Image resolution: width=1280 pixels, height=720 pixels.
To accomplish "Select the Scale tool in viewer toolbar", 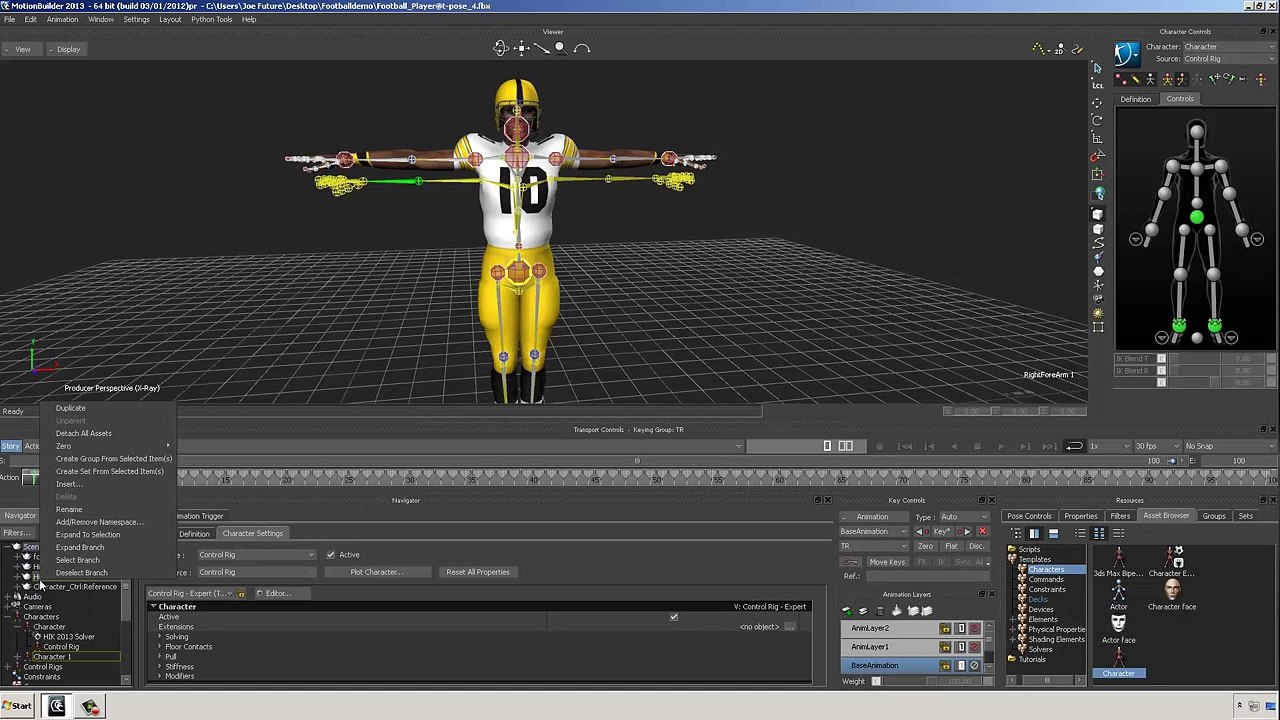I will [x=1097, y=139].
